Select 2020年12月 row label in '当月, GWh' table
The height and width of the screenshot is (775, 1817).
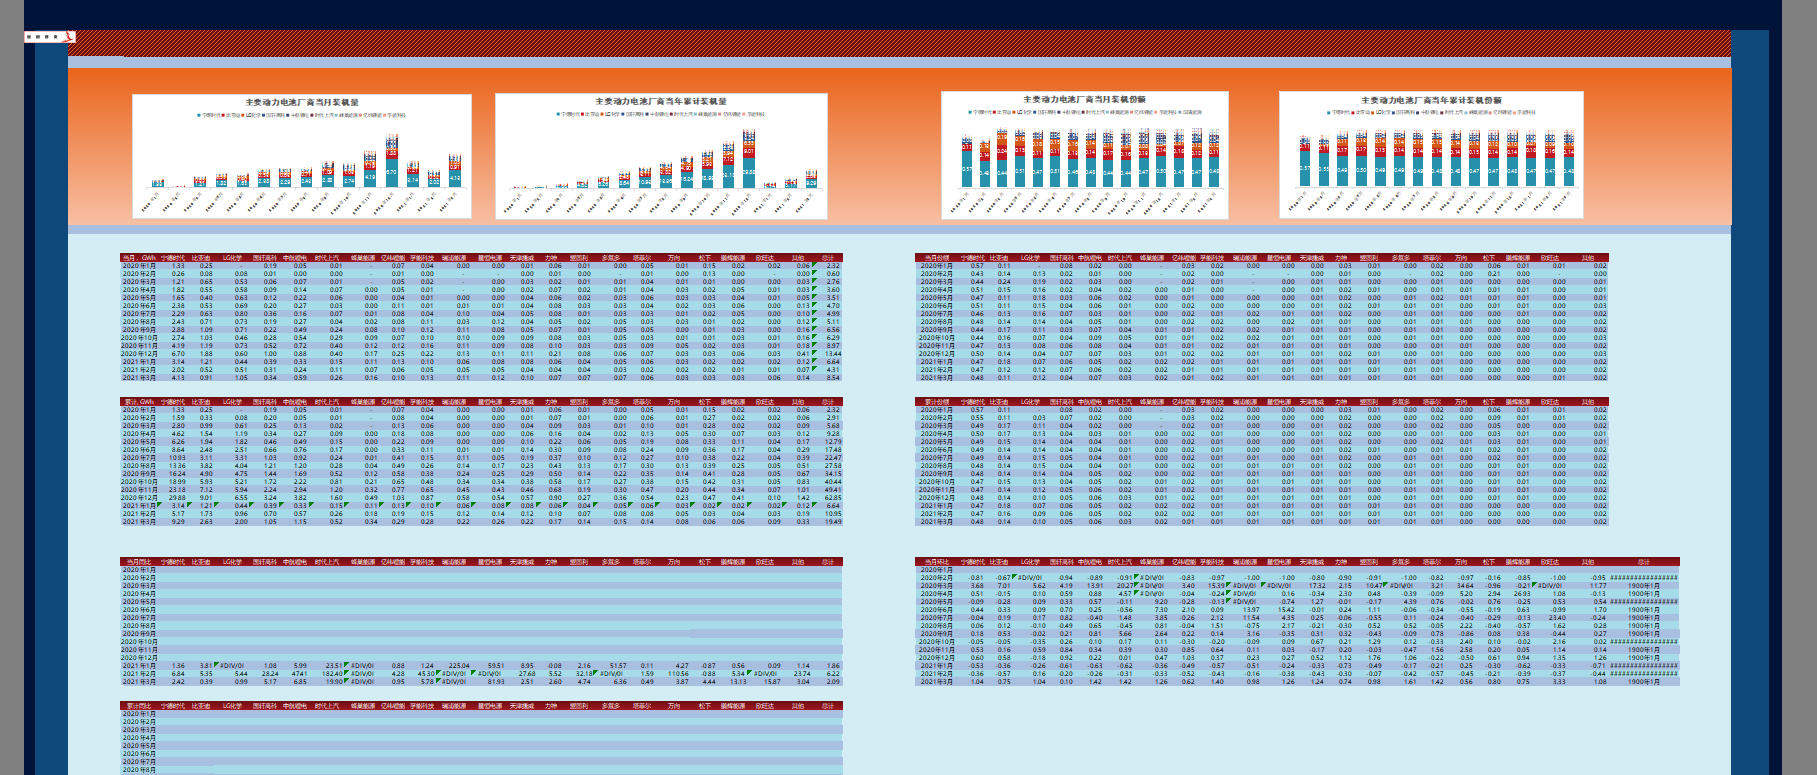pyautogui.click(x=139, y=354)
